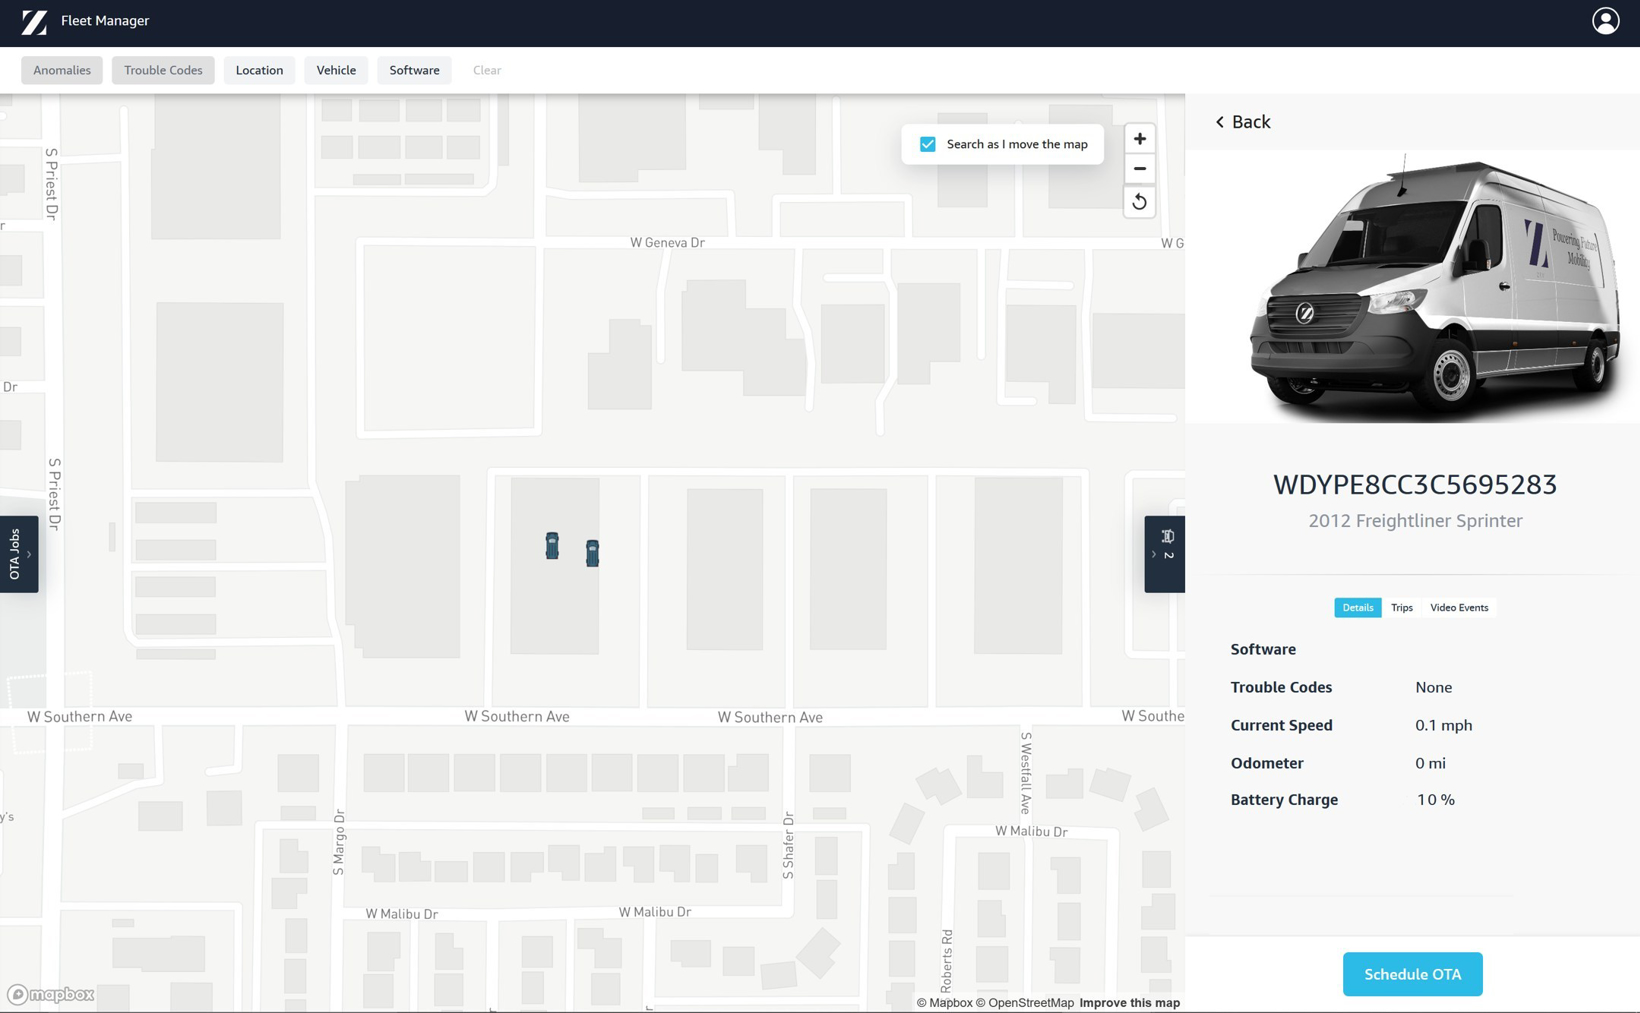Click the Software label in details
The height and width of the screenshot is (1013, 1640).
[1263, 649]
